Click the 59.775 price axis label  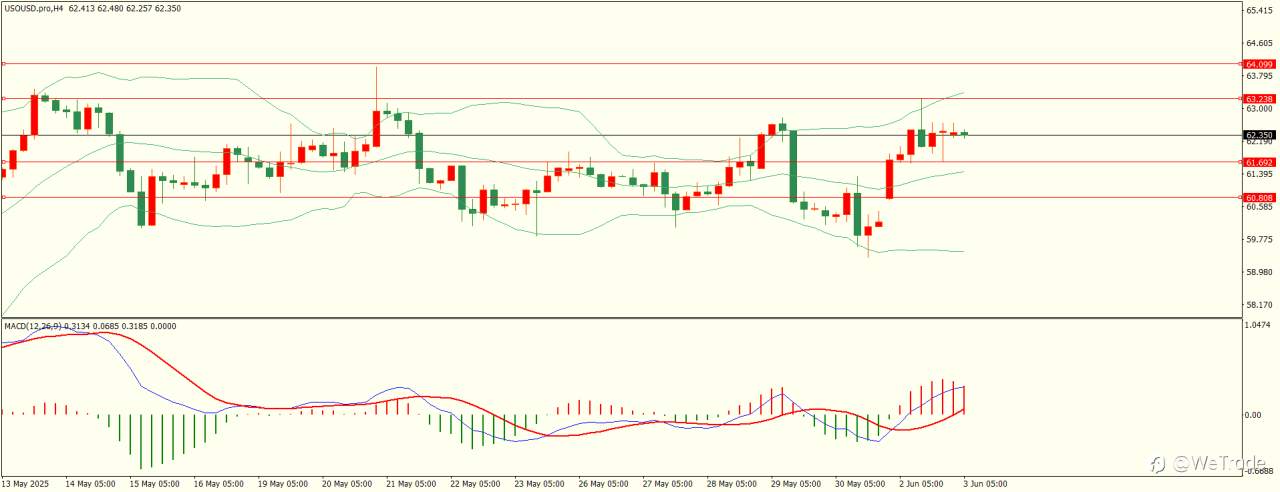tap(1259, 239)
